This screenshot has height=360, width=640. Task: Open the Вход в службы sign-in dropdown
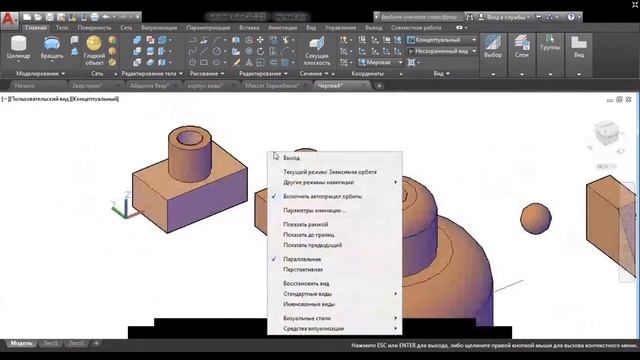pos(504,17)
